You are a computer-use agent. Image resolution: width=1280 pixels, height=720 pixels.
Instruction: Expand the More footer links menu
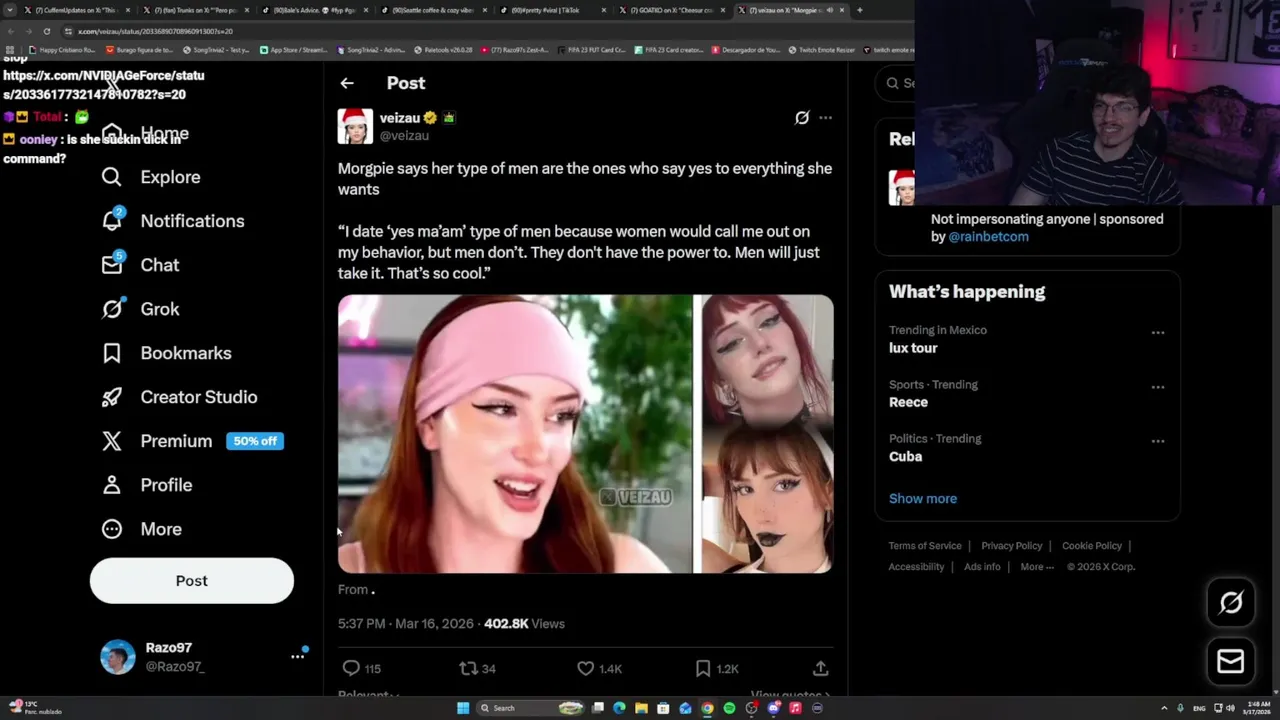(1037, 567)
